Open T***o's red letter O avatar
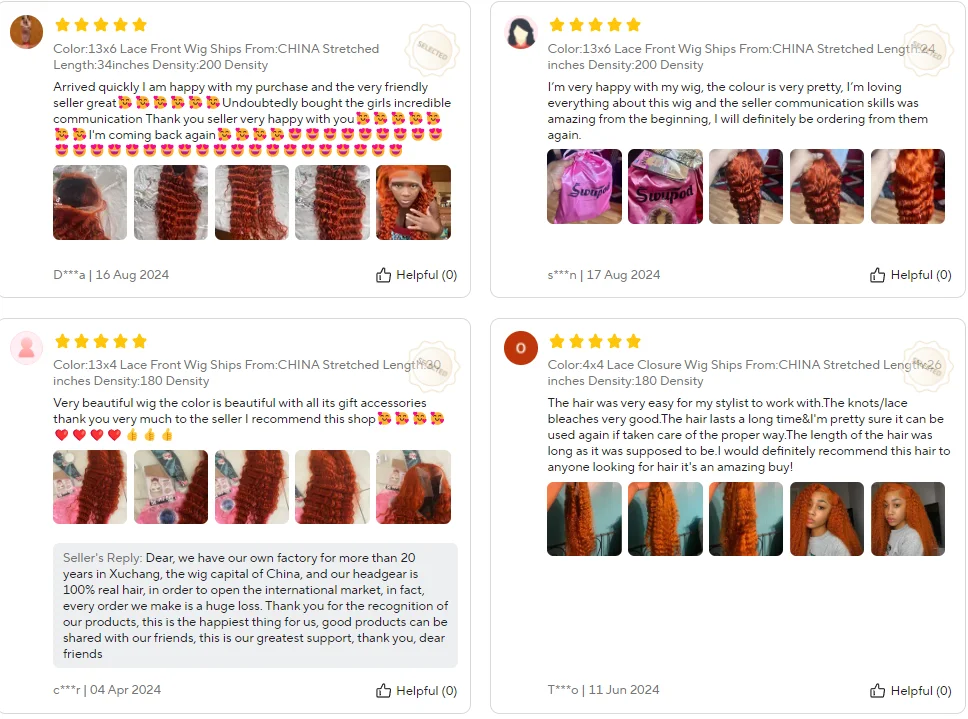This screenshot has width=968, height=719. click(521, 348)
